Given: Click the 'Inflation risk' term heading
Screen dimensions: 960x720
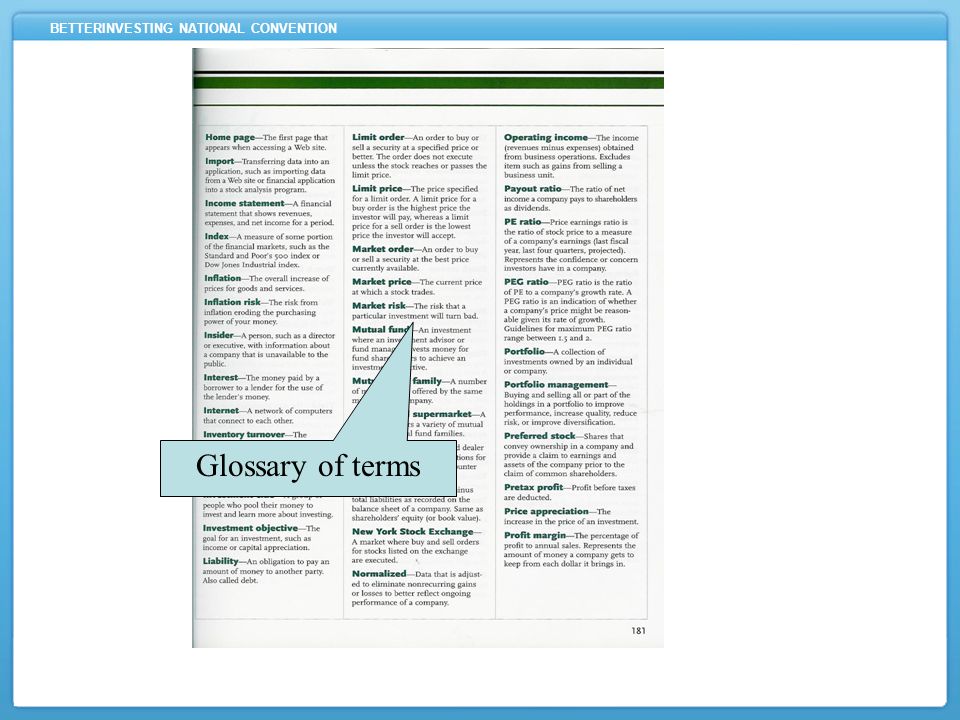Looking at the screenshot, I should [232, 302].
